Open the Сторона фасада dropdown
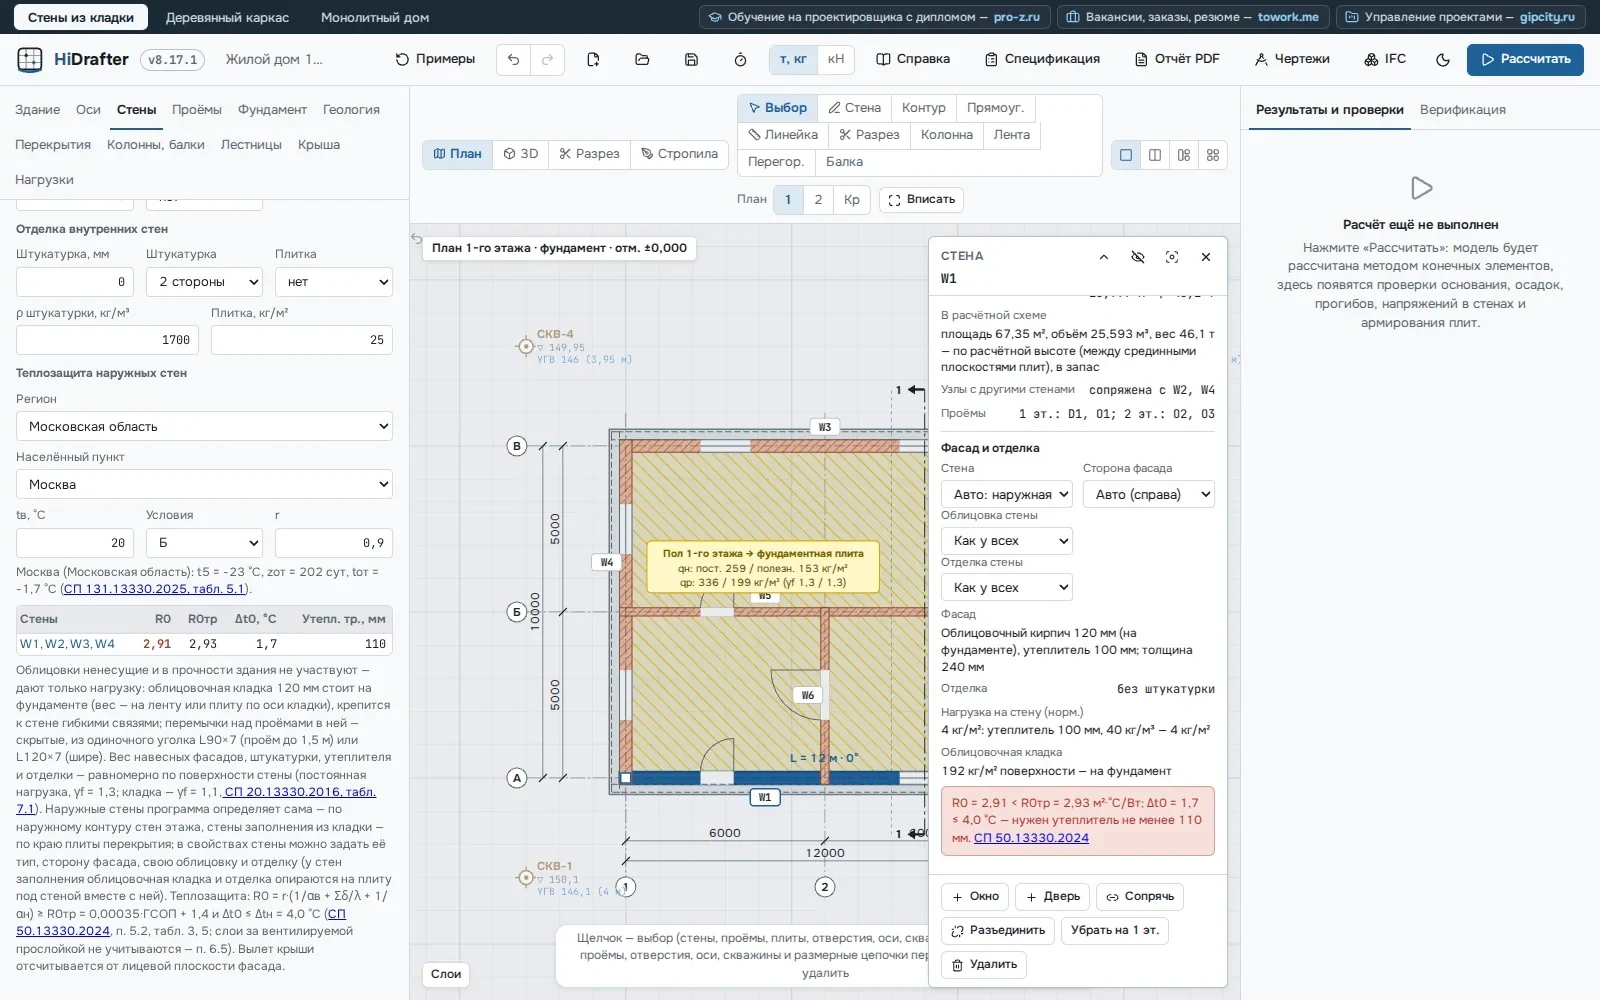1600x1000 pixels. pos(1149,494)
